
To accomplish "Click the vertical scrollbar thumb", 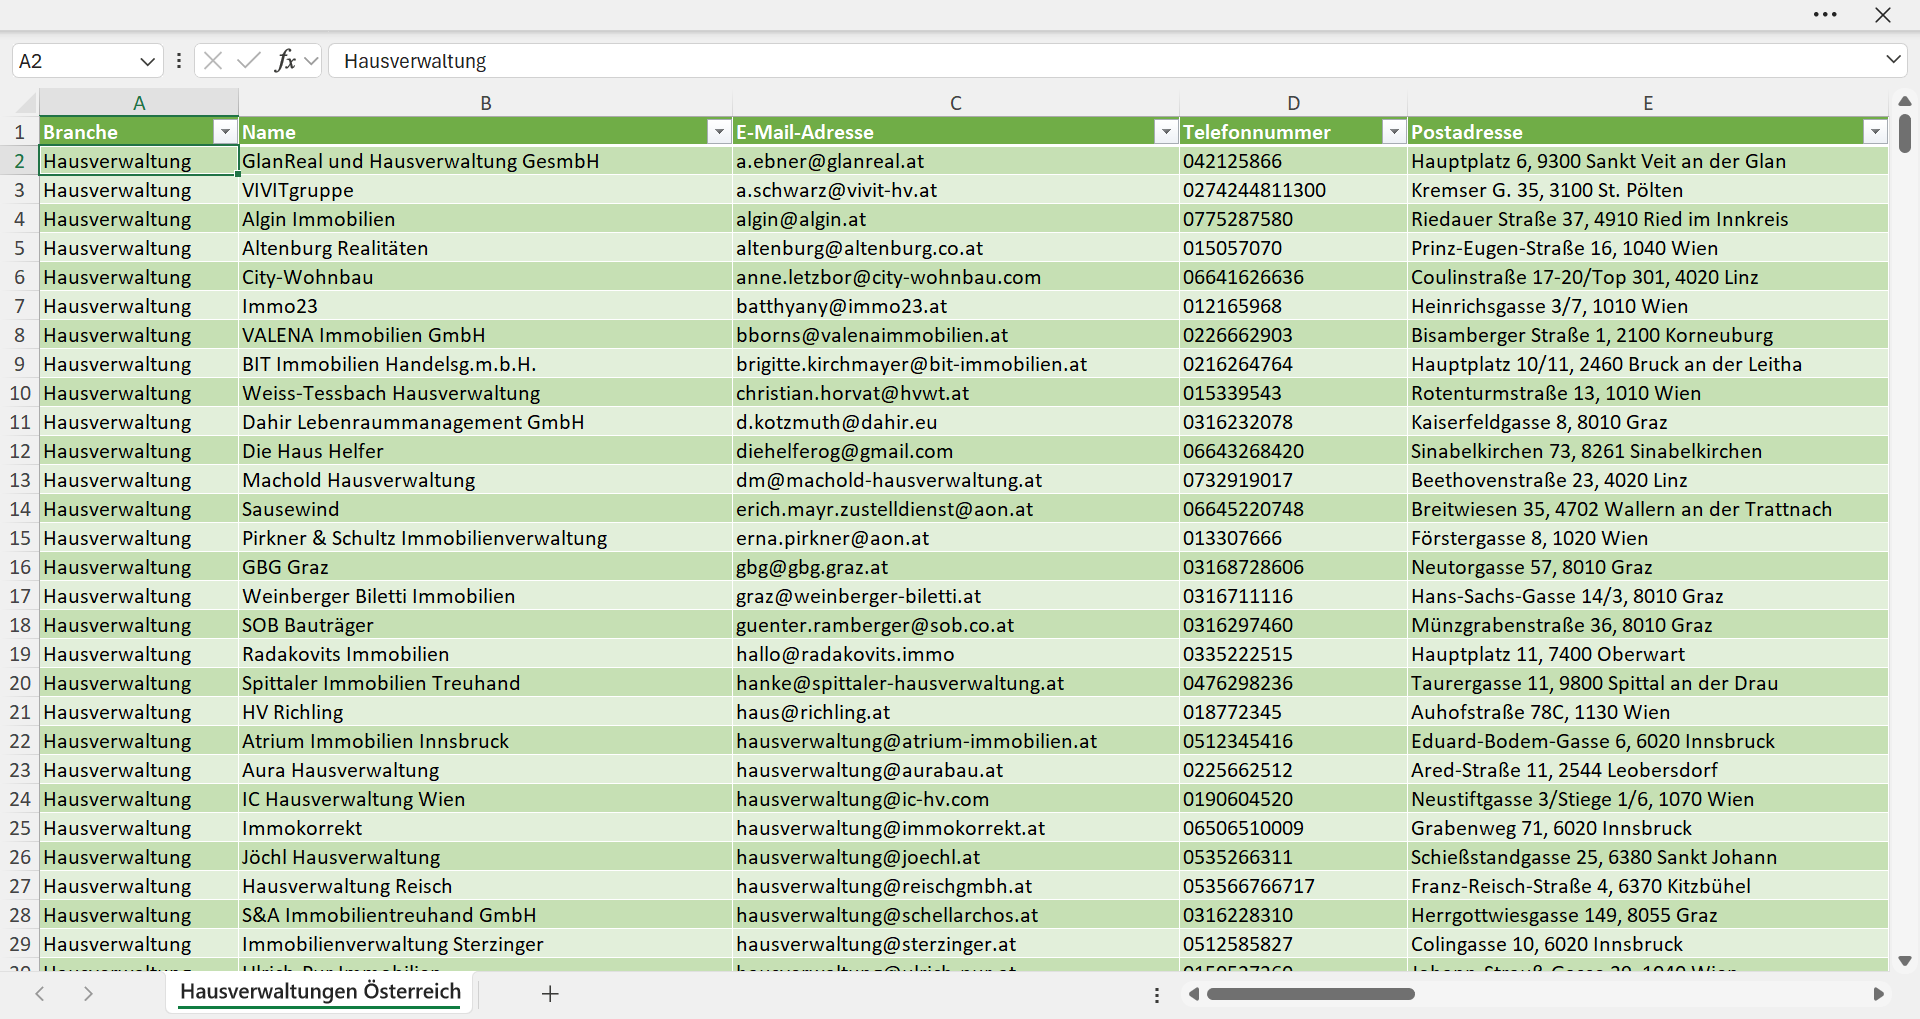I will pyautogui.click(x=1905, y=133).
